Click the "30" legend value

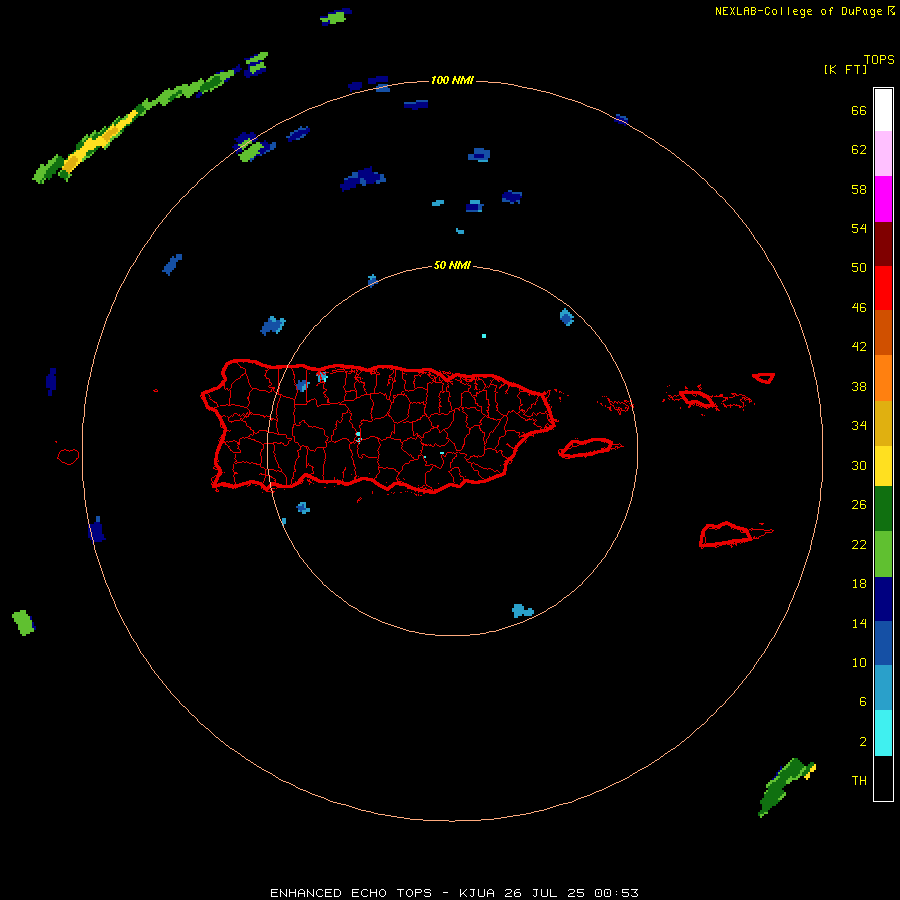859,465
